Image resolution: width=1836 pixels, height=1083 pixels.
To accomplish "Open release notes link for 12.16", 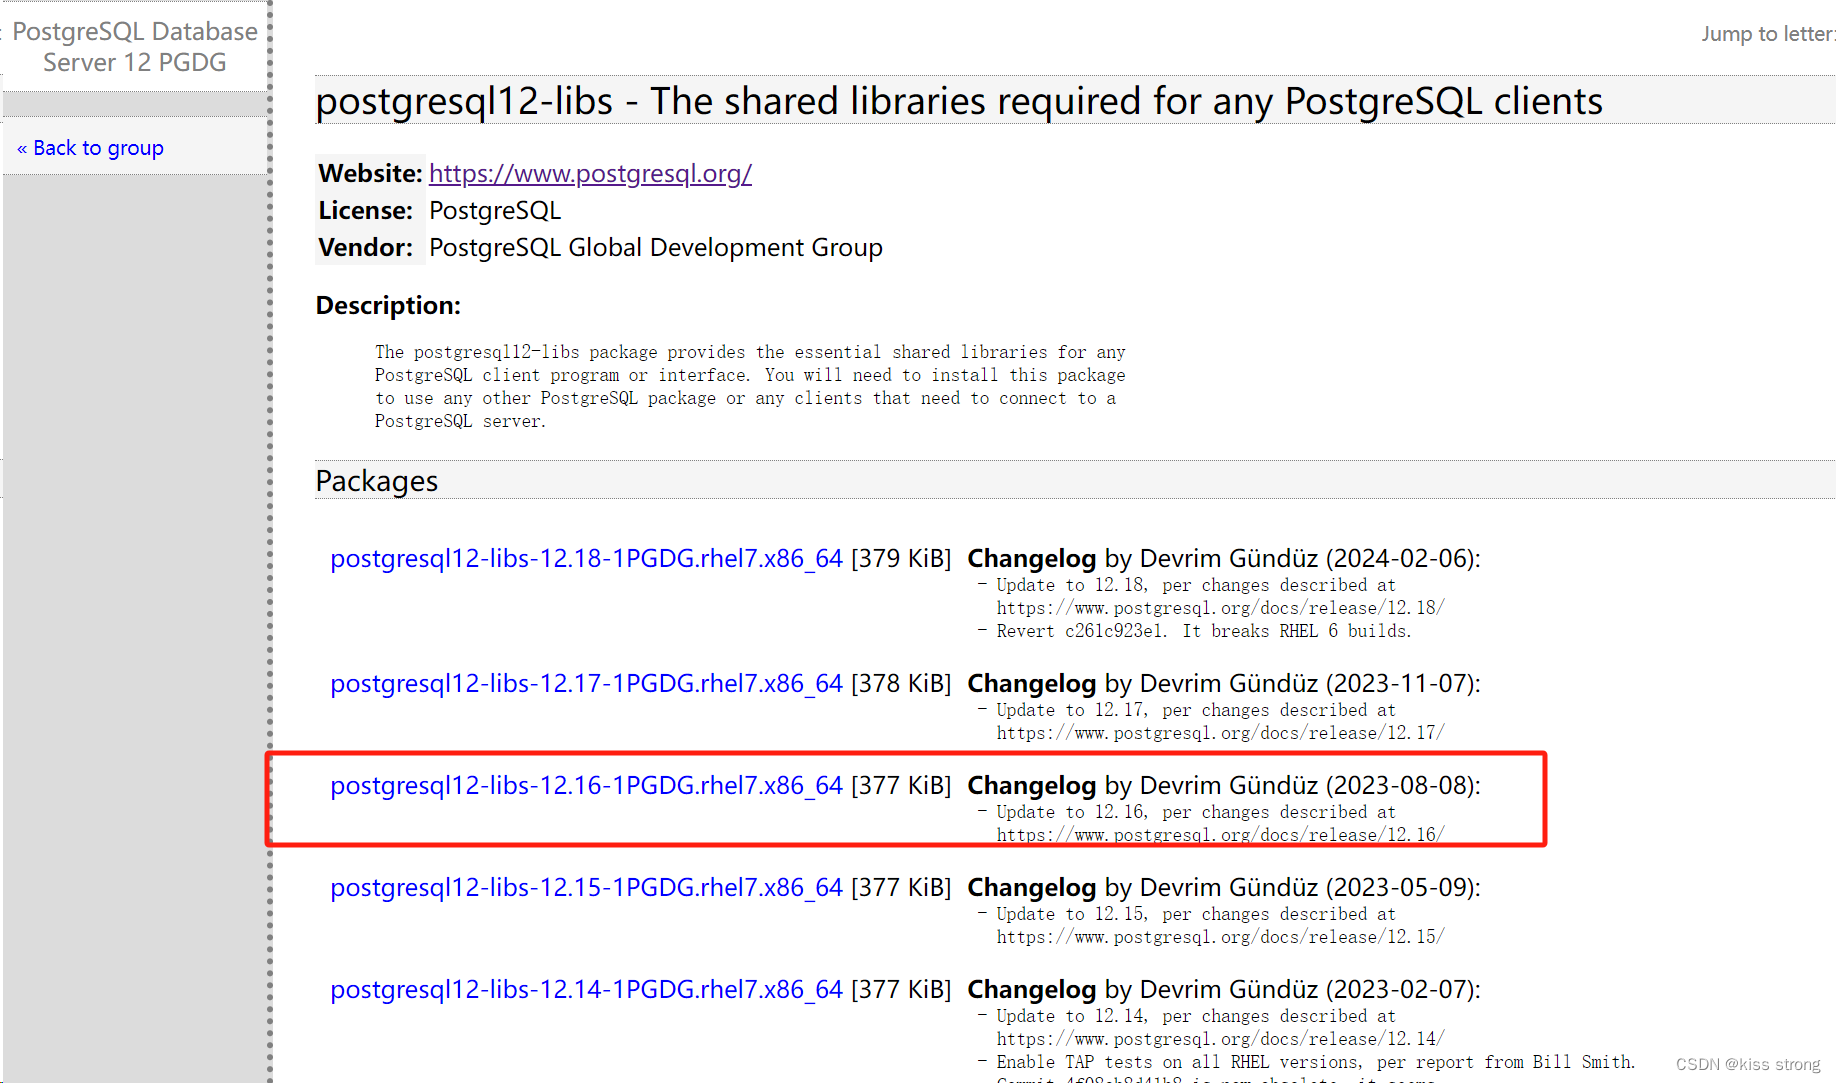I will pyautogui.click(x=1219, y=834).
